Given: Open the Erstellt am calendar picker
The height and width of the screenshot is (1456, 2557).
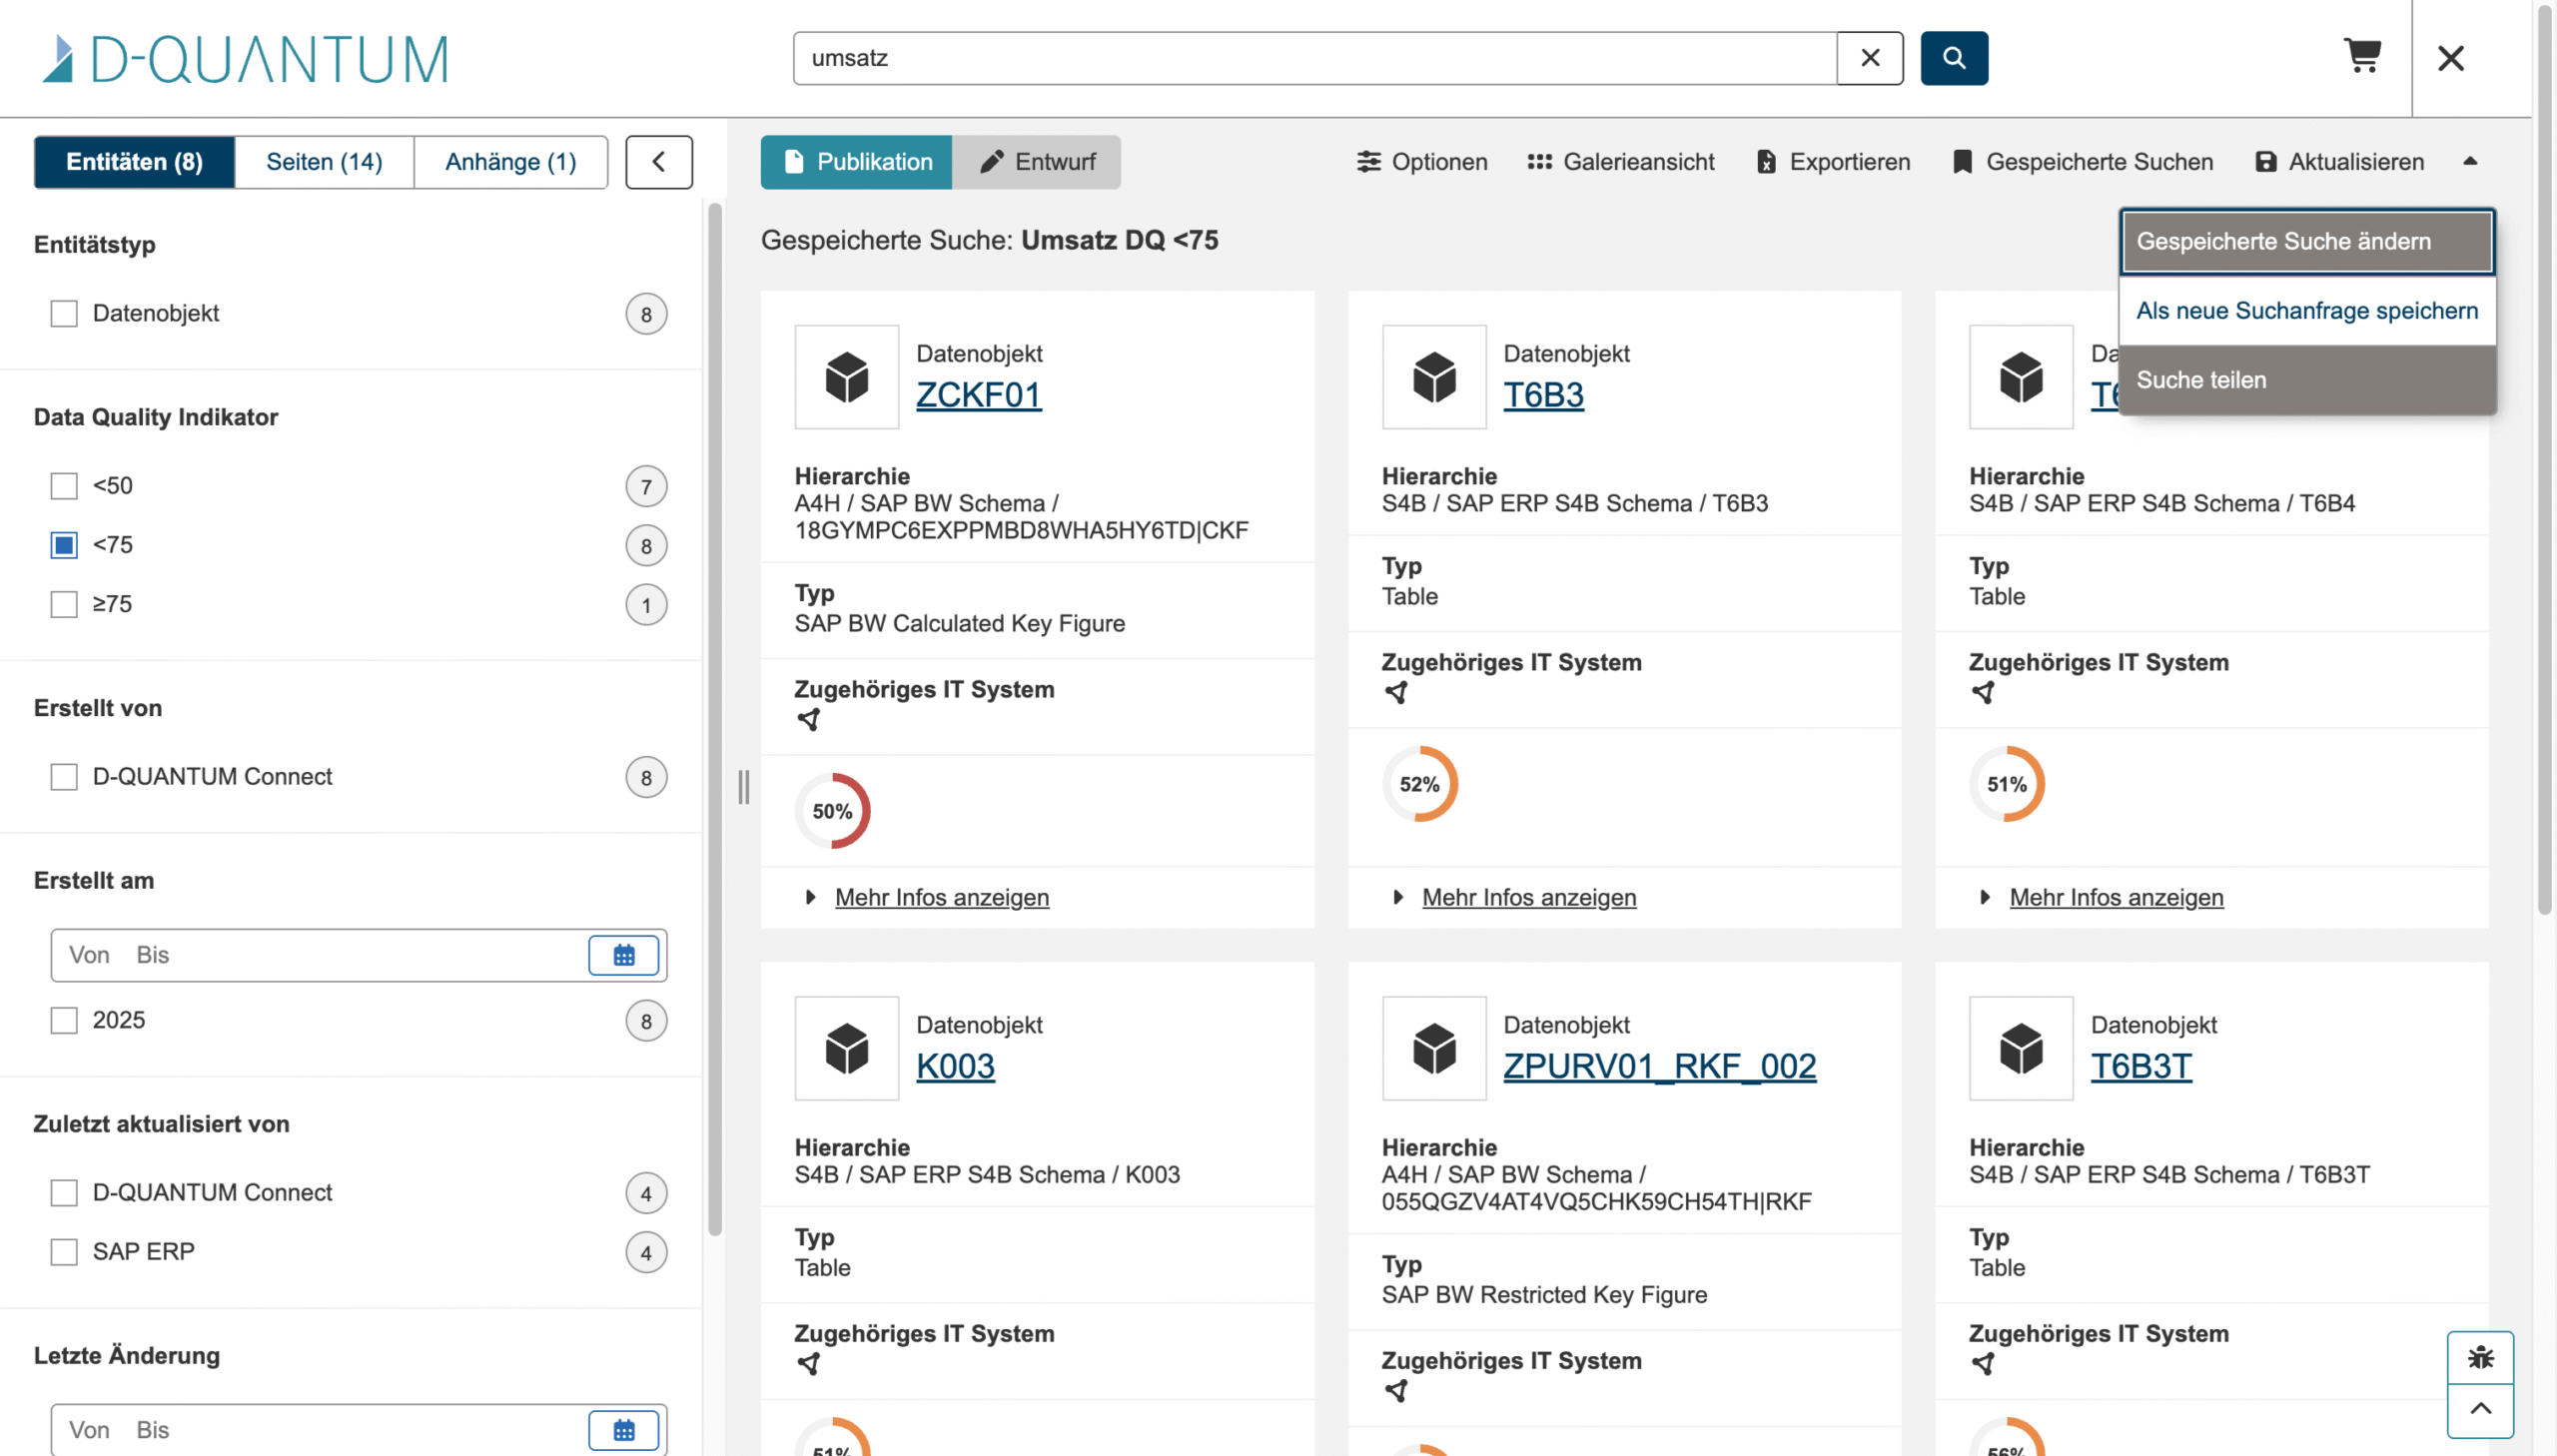Looking at the screenshot, I should 623,955.
